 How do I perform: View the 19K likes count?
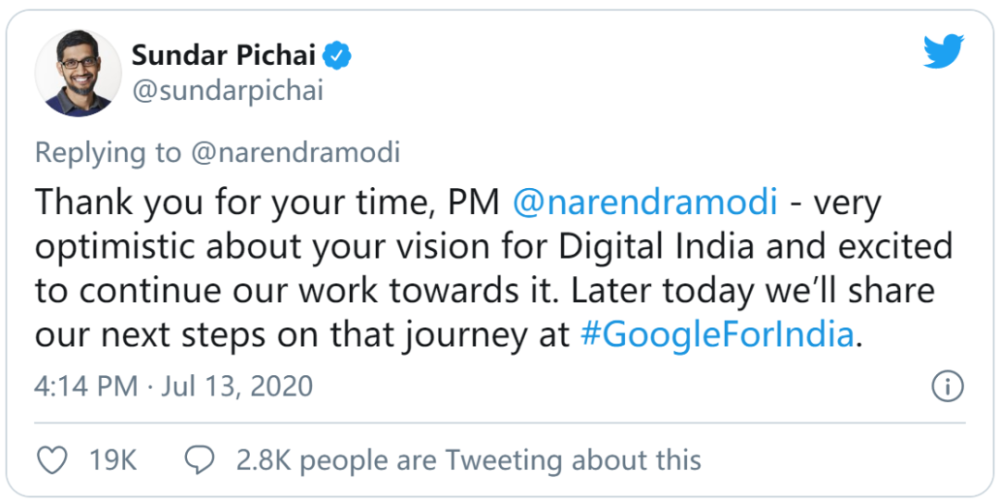pyautogui.click(x=113, y=460)
